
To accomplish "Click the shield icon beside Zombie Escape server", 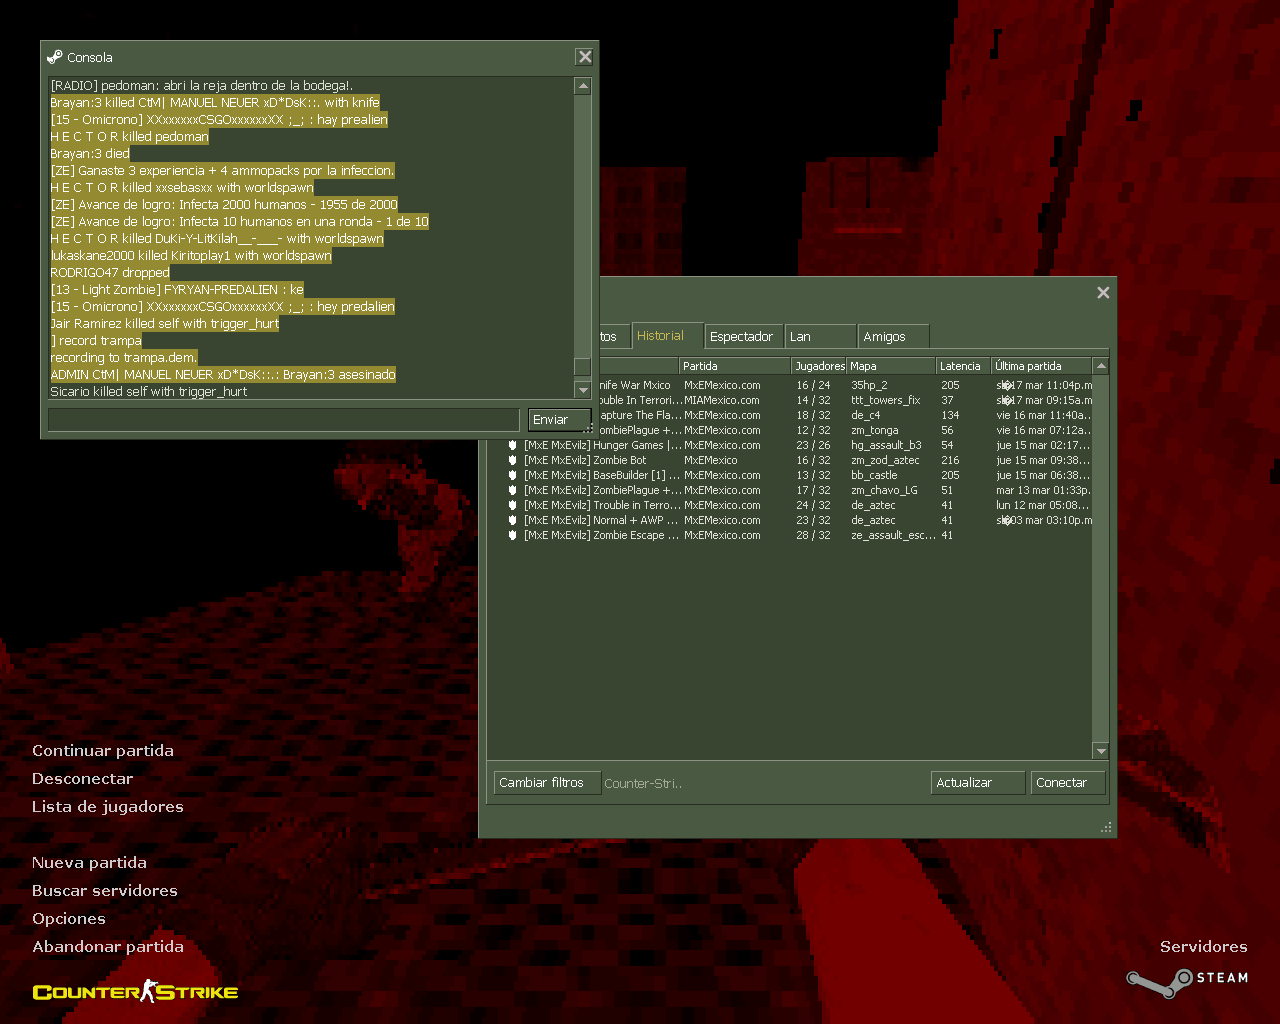I will click(512, 535).
